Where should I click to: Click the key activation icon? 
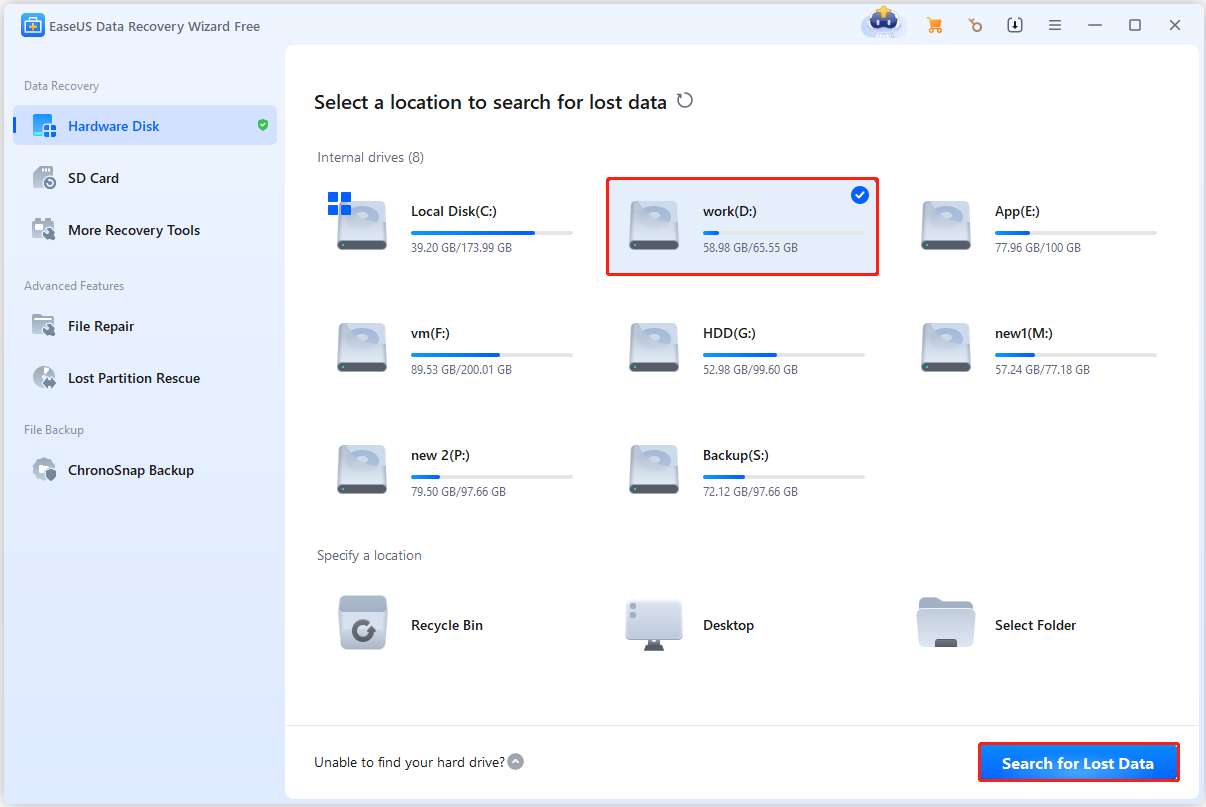click(975, 26)
